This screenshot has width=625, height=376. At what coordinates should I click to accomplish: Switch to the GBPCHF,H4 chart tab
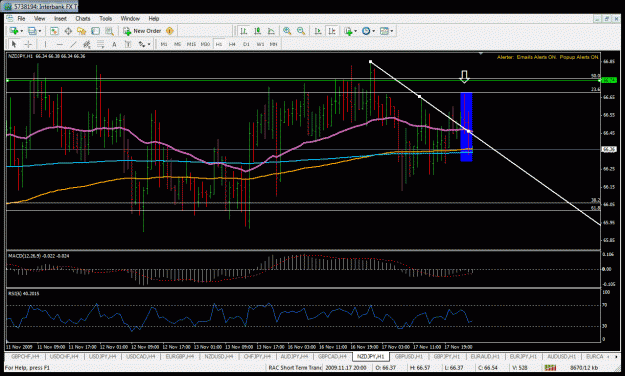coord(25,356)
